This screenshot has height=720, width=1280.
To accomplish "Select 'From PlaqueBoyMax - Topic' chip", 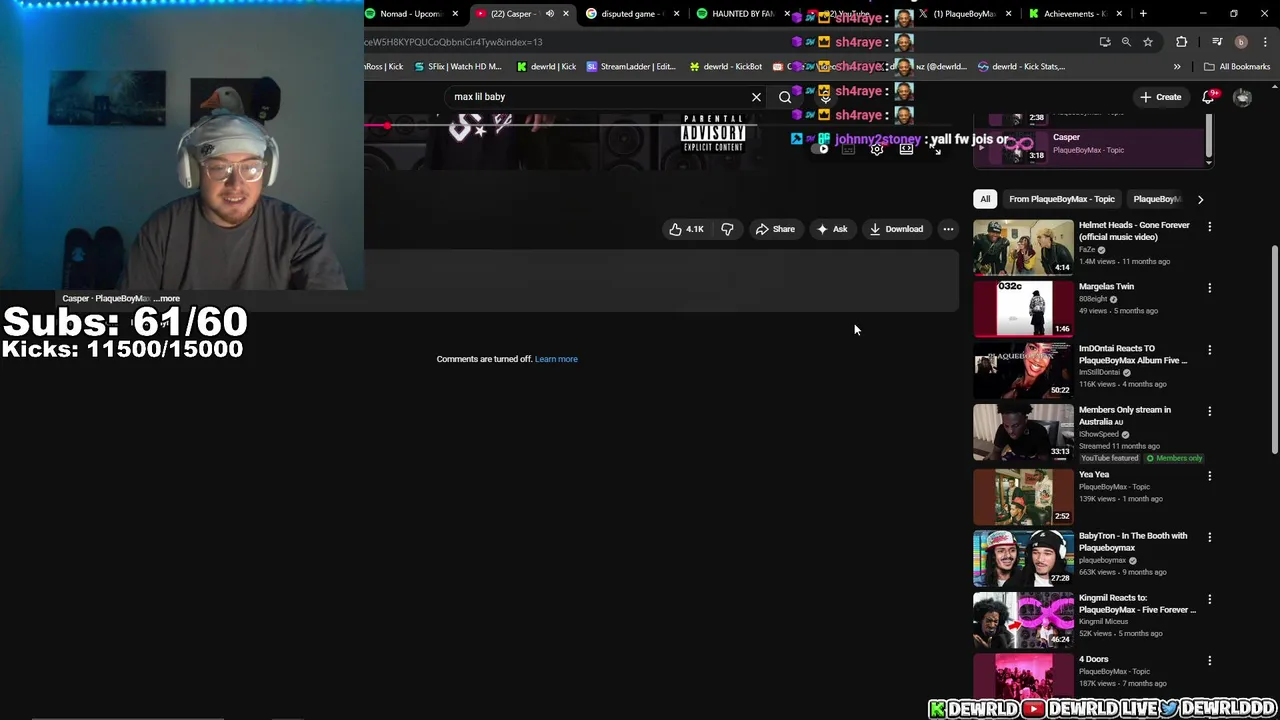I will (1061, 199).
